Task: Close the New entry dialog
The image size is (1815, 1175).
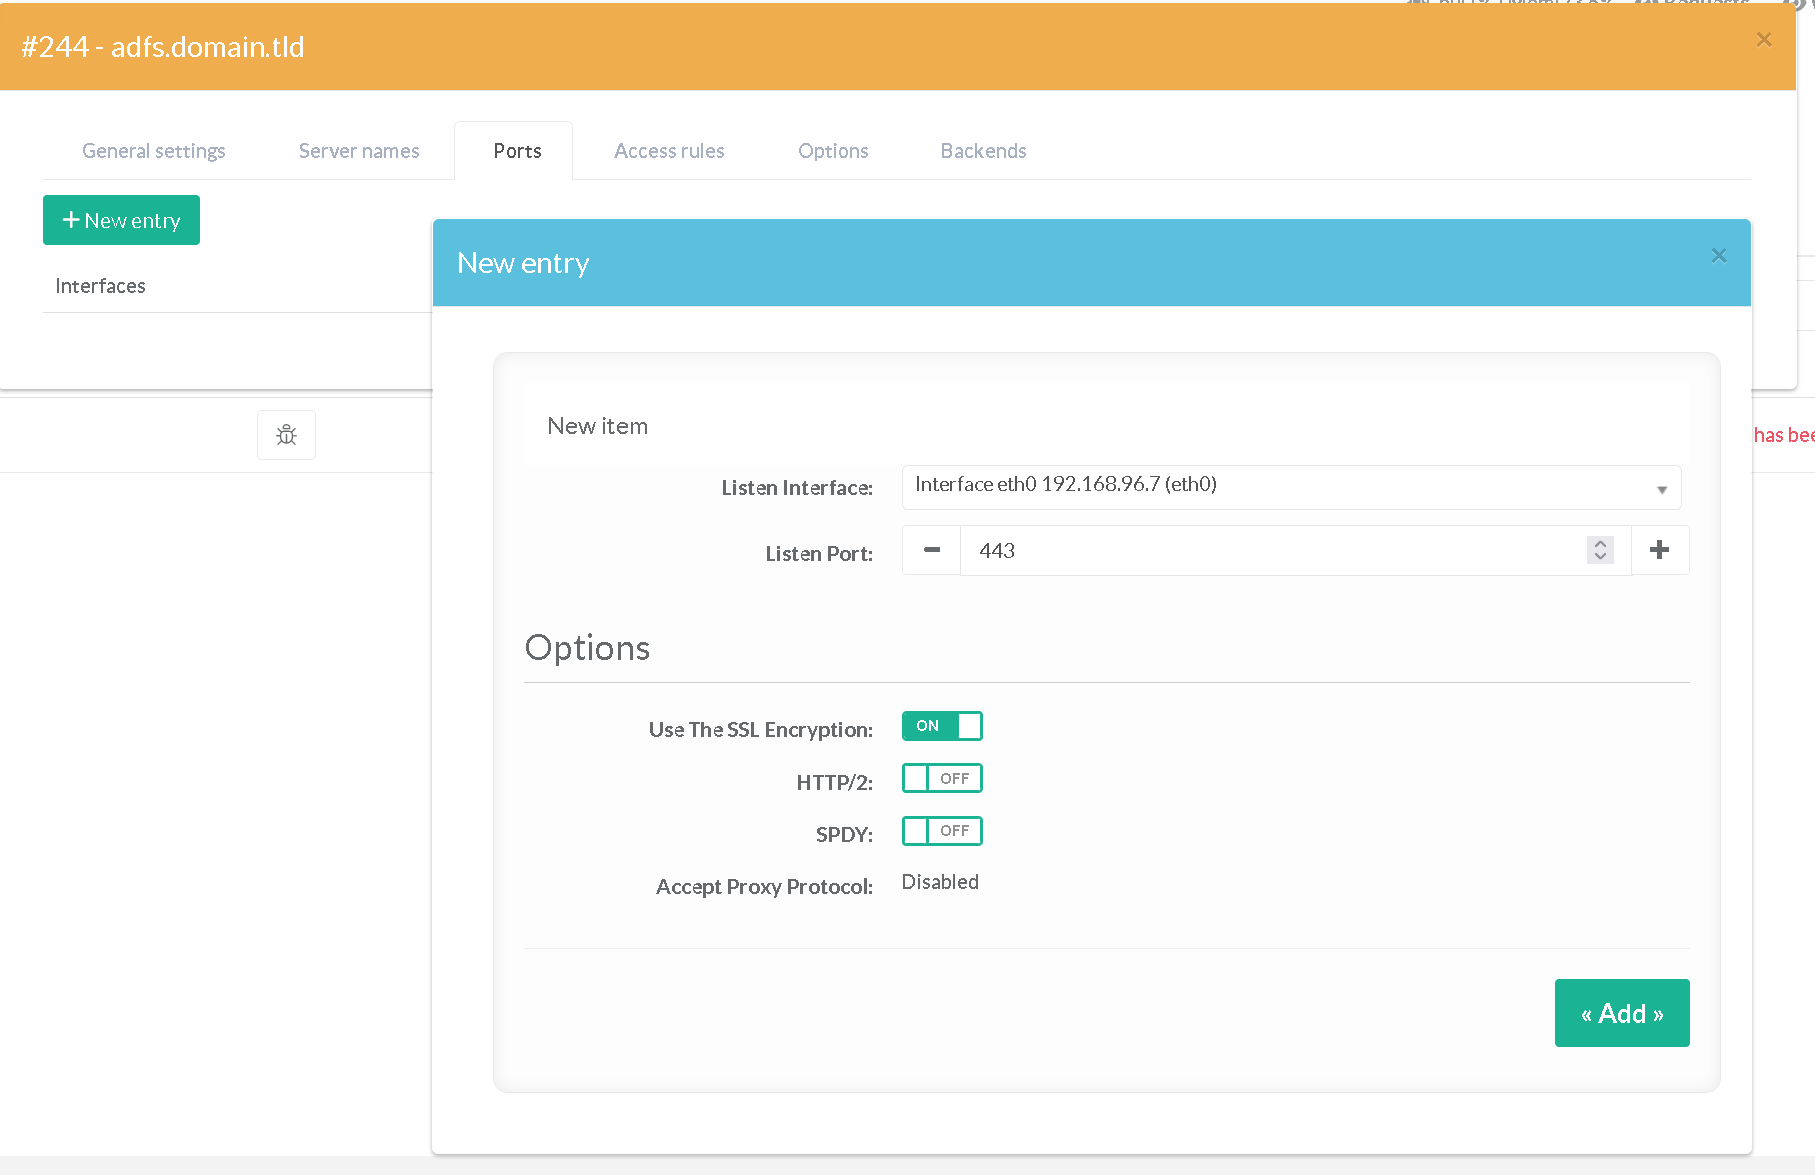Action: tap(1718, 256)
